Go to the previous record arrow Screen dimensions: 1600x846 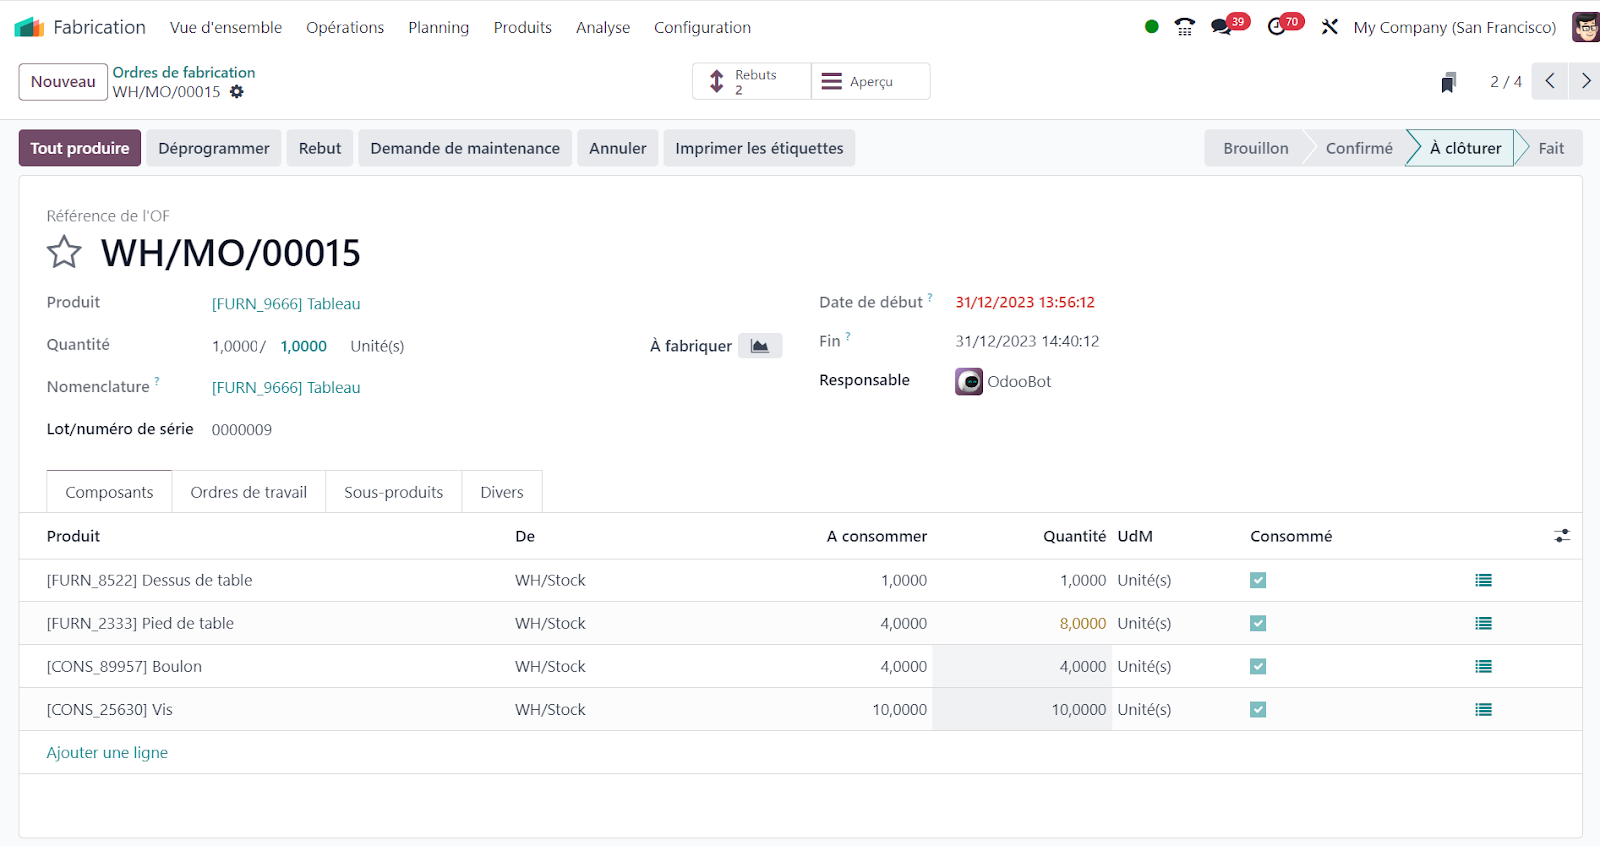[1549, 81]
